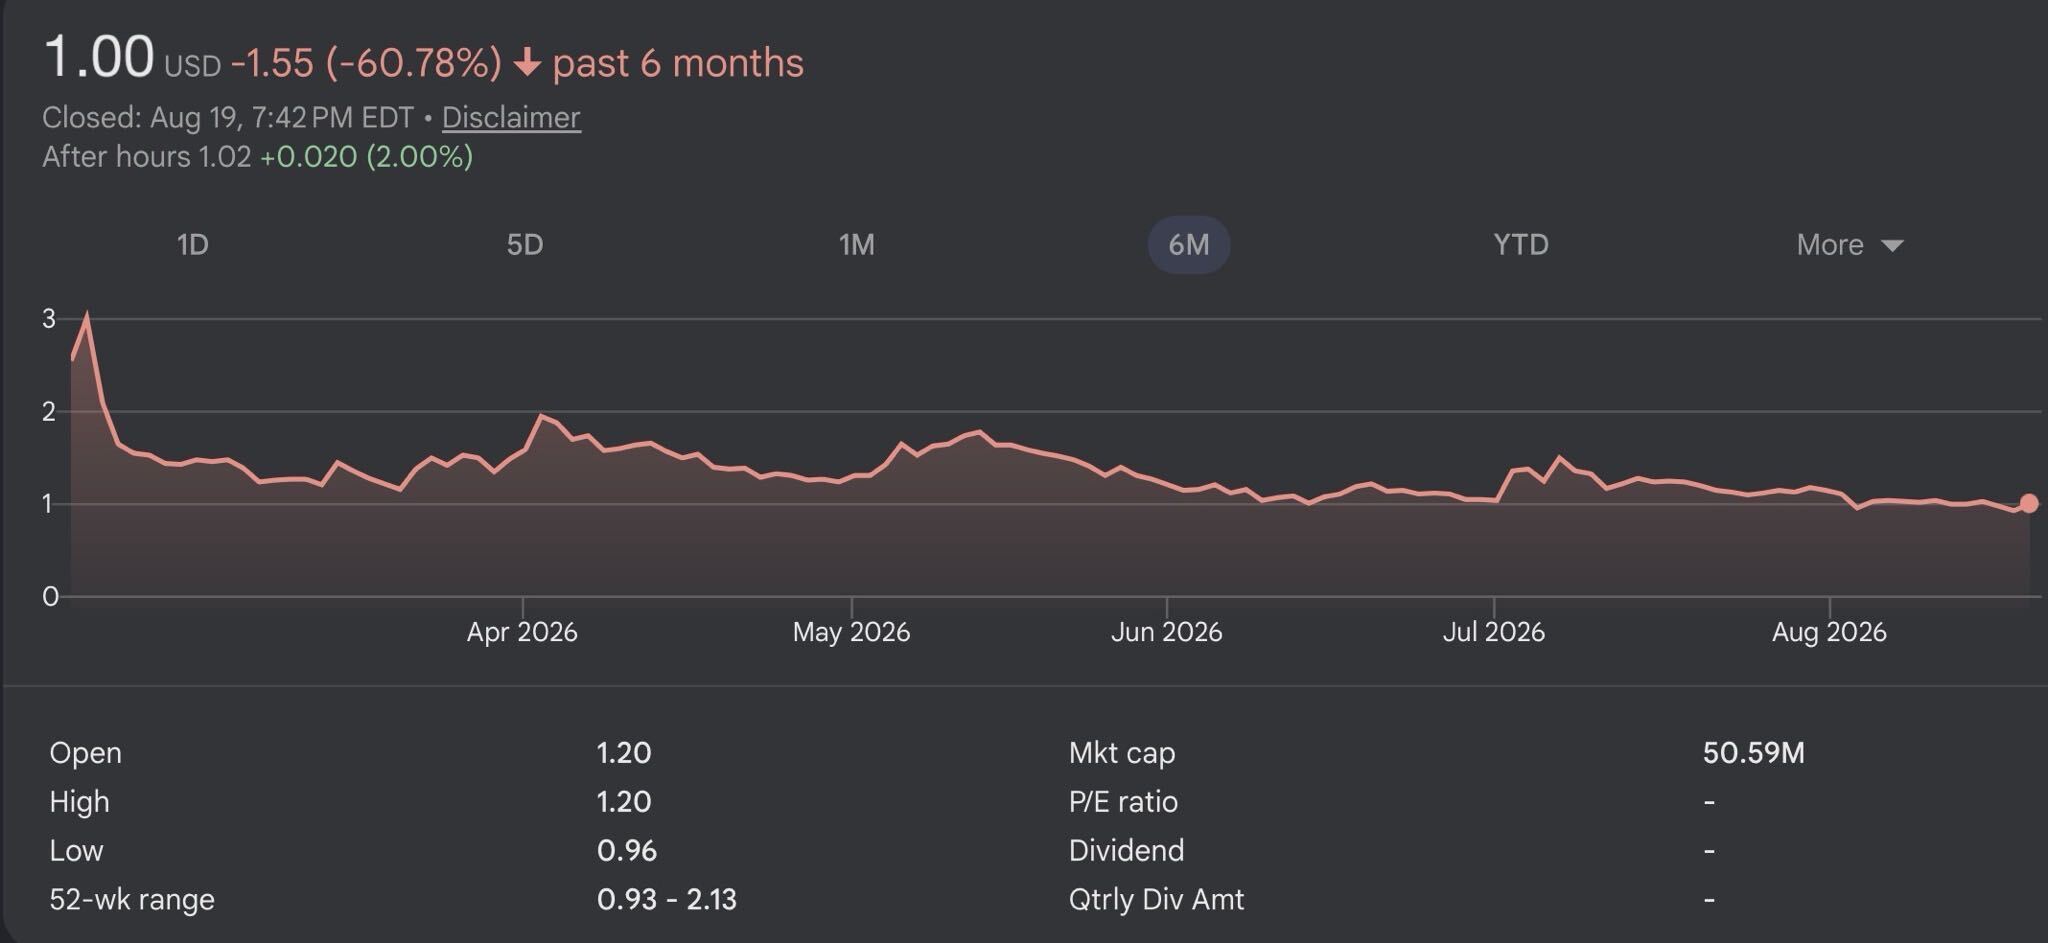Click the 1.00 USD current price

132,58
